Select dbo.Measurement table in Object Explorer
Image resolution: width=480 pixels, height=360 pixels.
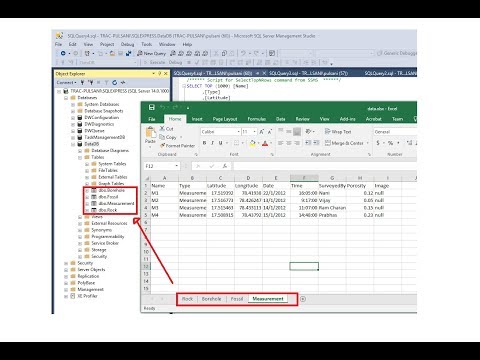click(x=116, y=203)
